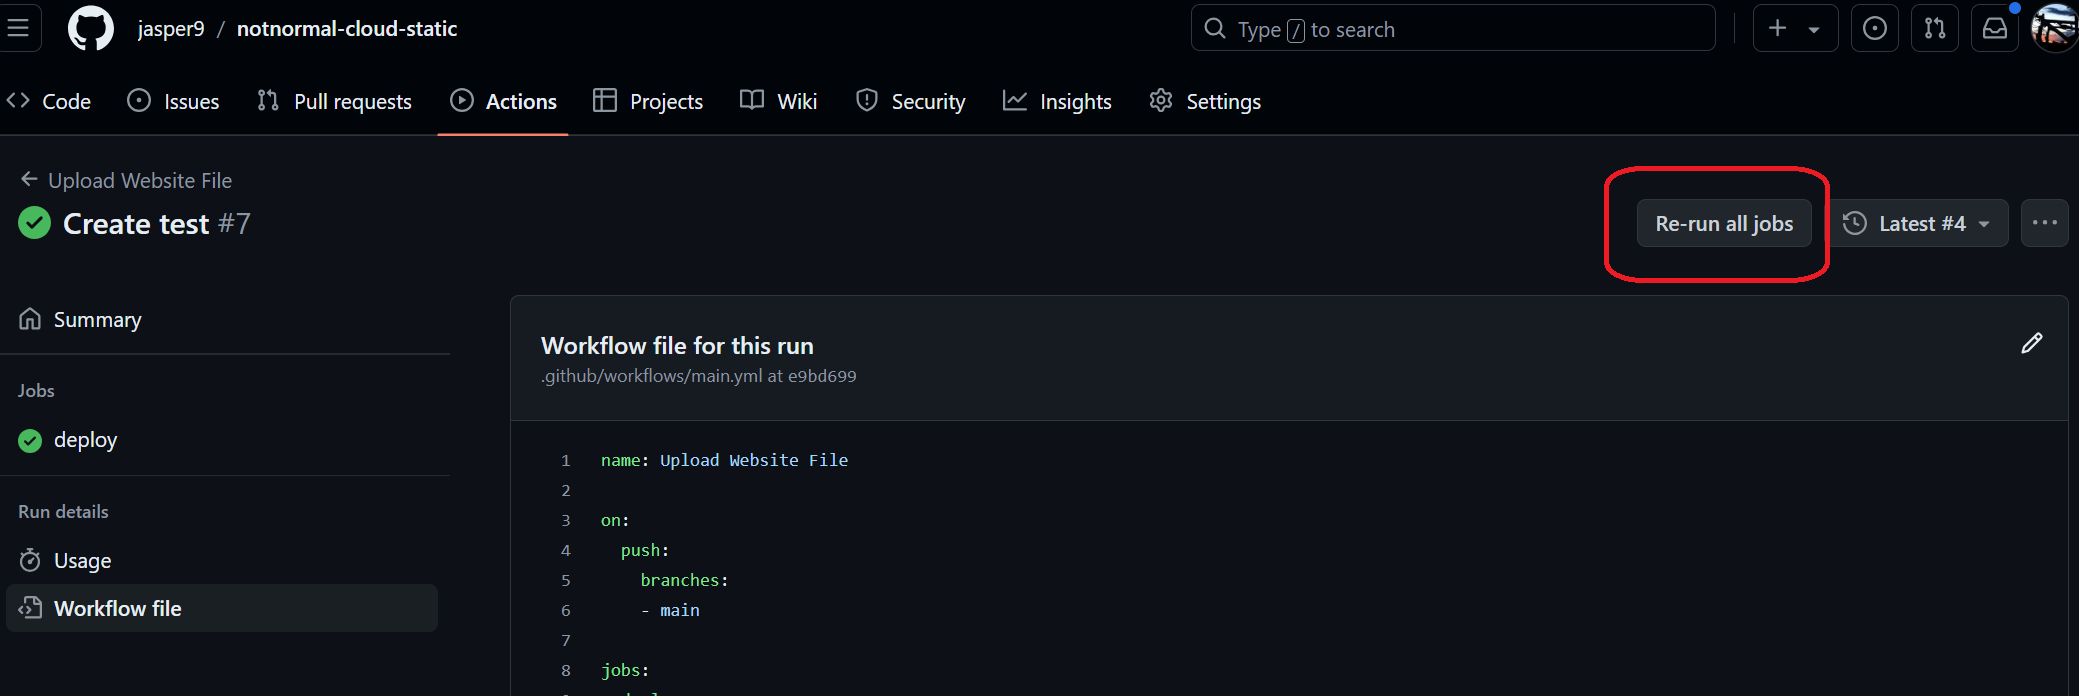Open the issues shortcut icon in header
Image resolution: width=2079 pixels, height=696 pixels.
coord(1874,28)
